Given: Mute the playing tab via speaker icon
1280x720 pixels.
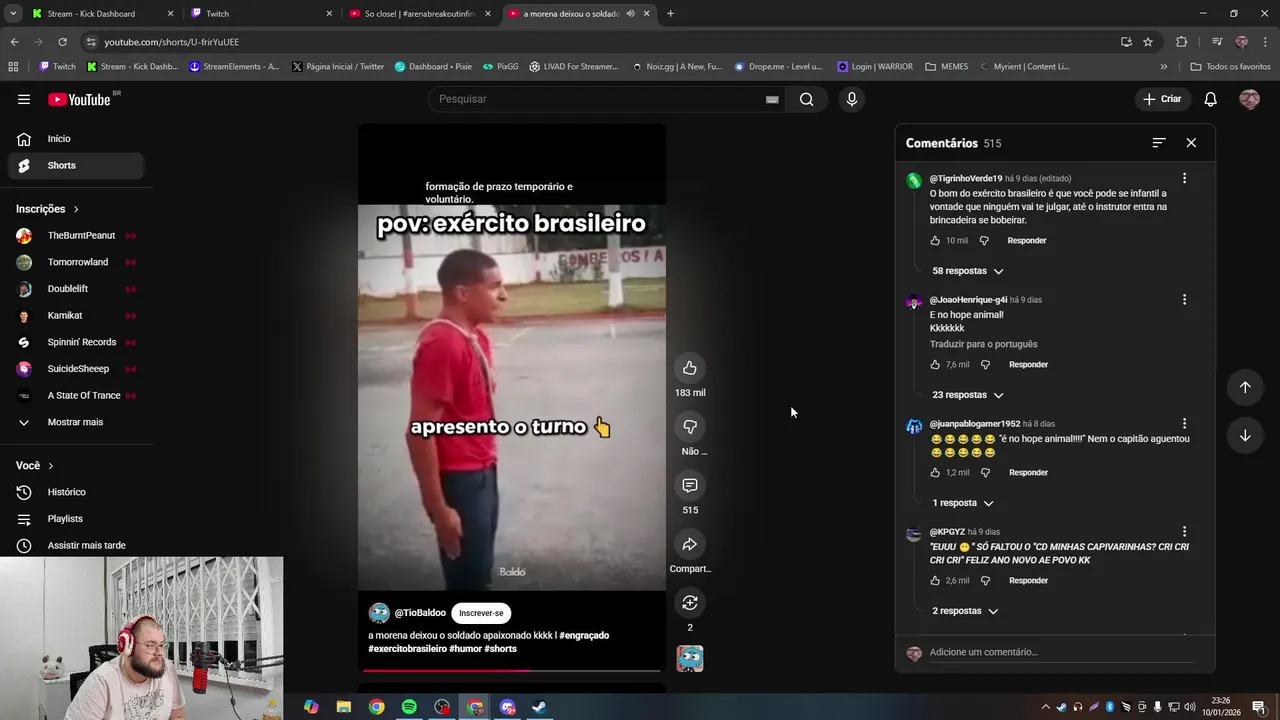Looking at the screenshot, I should [x=630, y=14].
